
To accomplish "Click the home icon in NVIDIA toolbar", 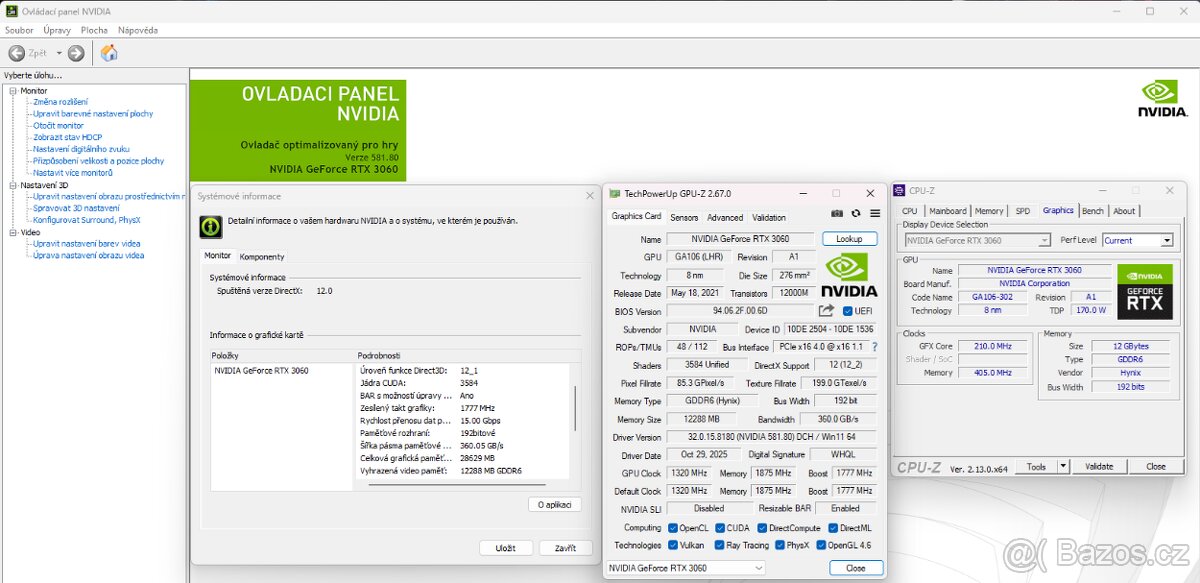I will (x=108, y=53).
